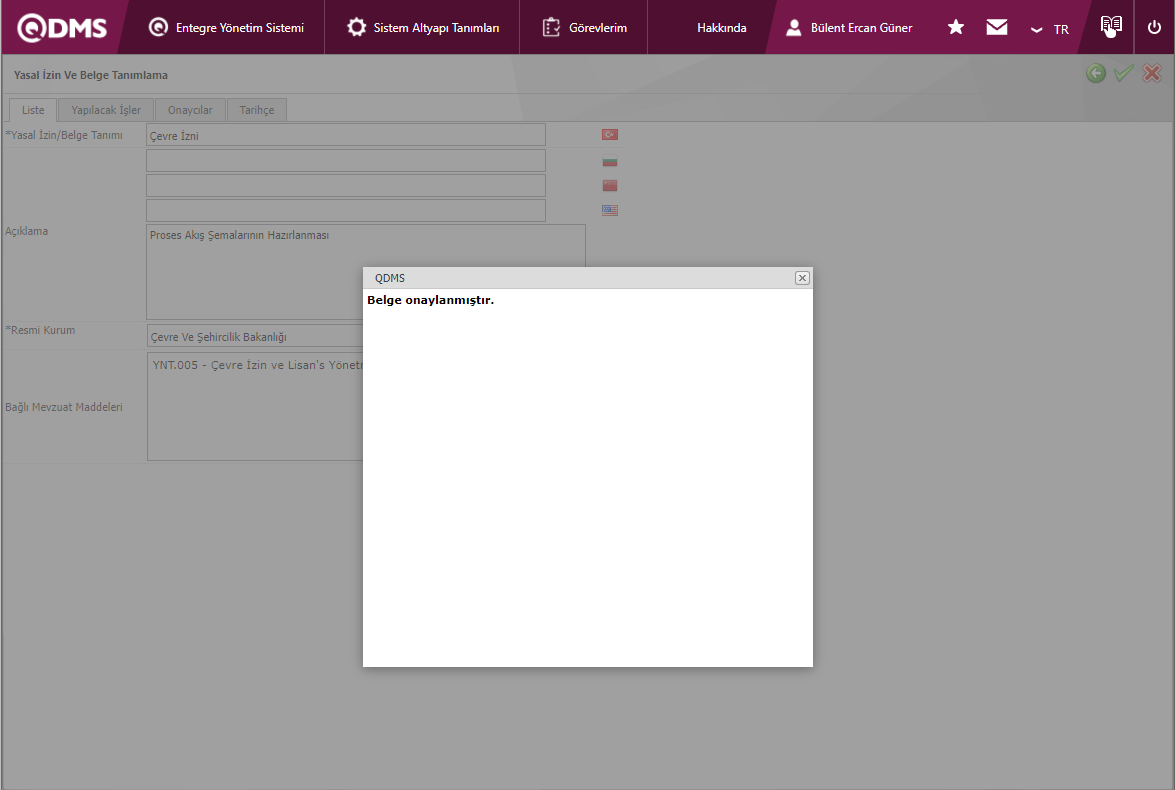Image resolution: width=1175 pixels, height=790 pixels.
Task: Click the Hakkında link
Action: pyautogui.click(x=721, y=28)
